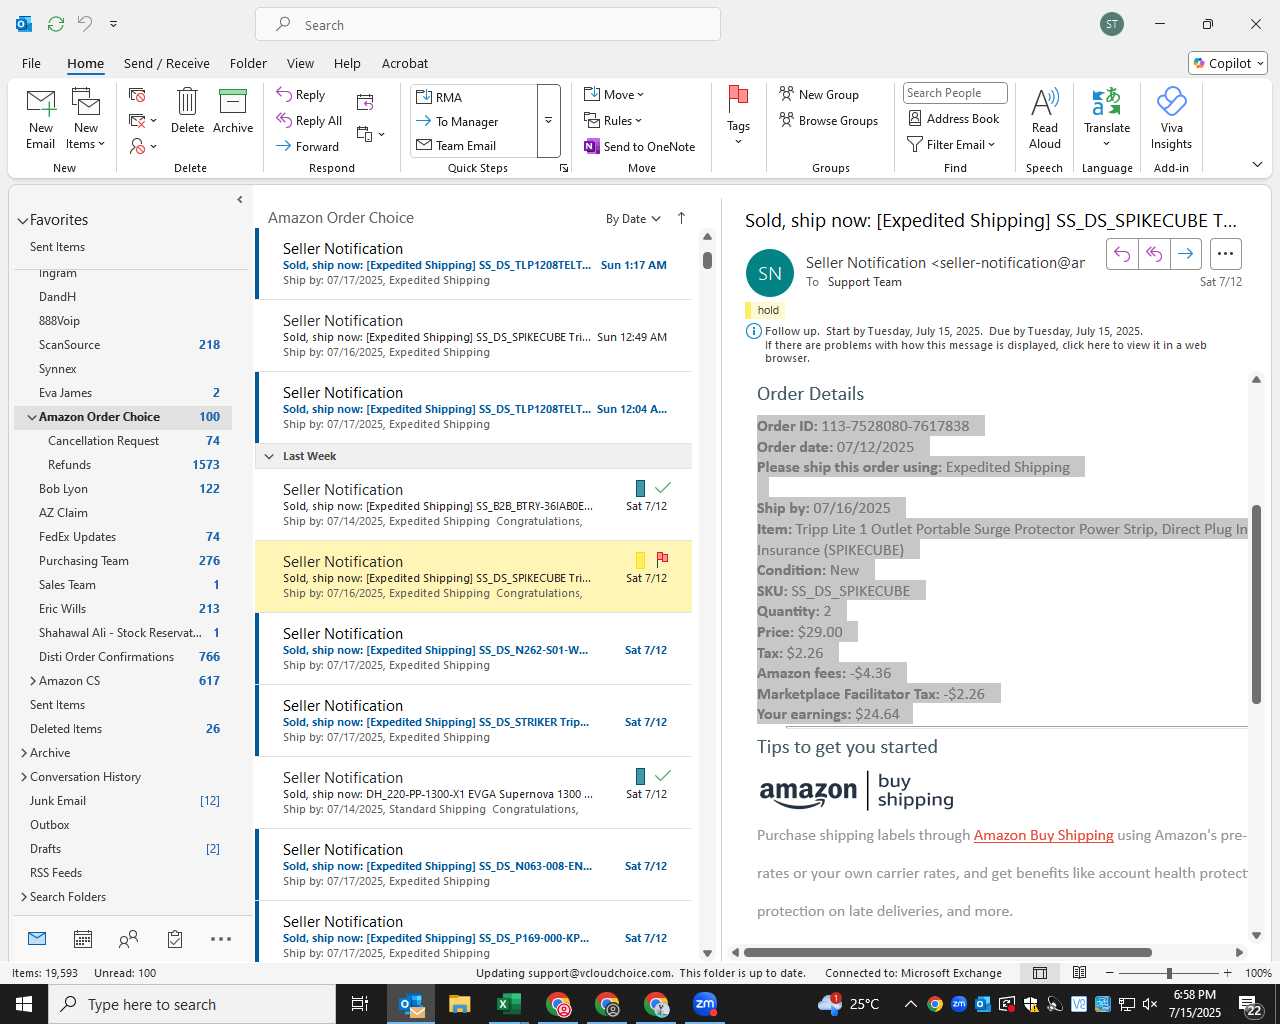1280x1024 pixels.
Task: Click Forward arrow in reading pane header
Action: click(1185, 254)
